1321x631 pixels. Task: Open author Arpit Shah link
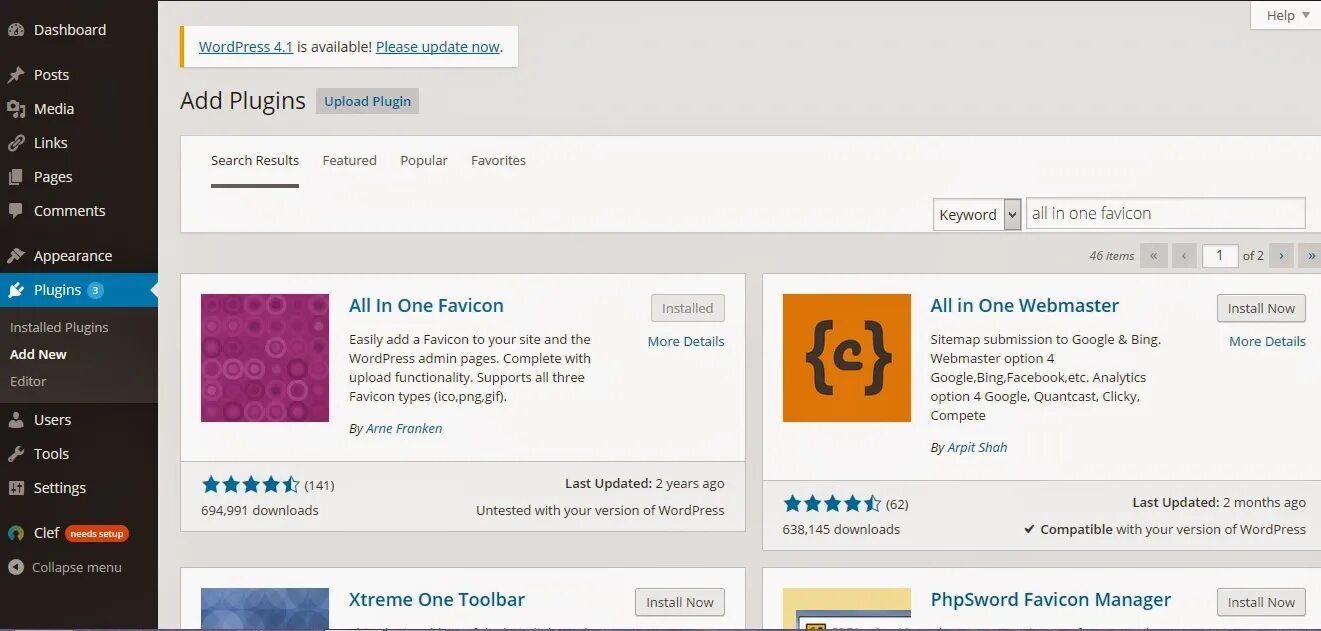pyautogui.click(x=977, y=447)
